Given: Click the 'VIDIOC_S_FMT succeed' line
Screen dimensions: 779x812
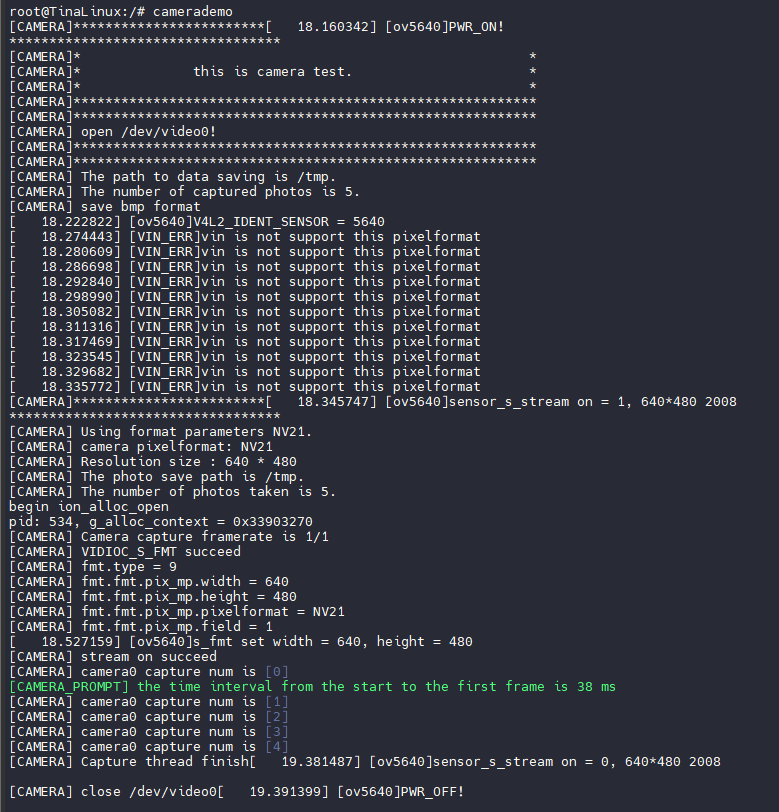Looking at the screenshot, I should pyautogui.click(x=124, y=551).
